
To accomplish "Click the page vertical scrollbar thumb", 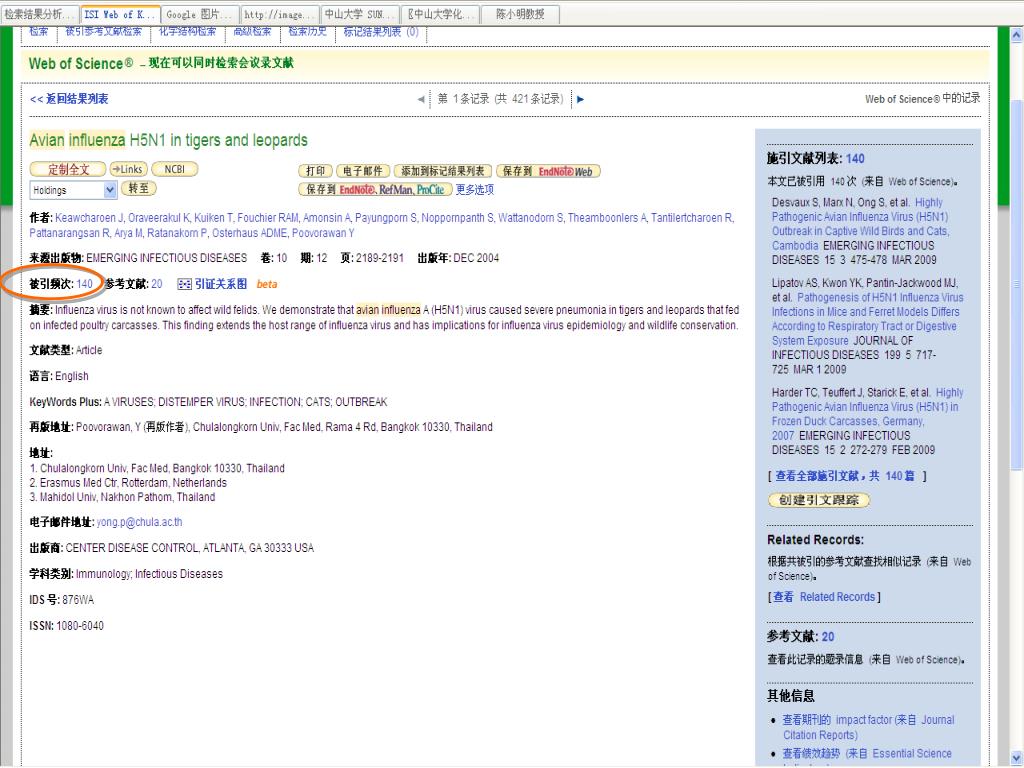I will tap(1016, 285).
